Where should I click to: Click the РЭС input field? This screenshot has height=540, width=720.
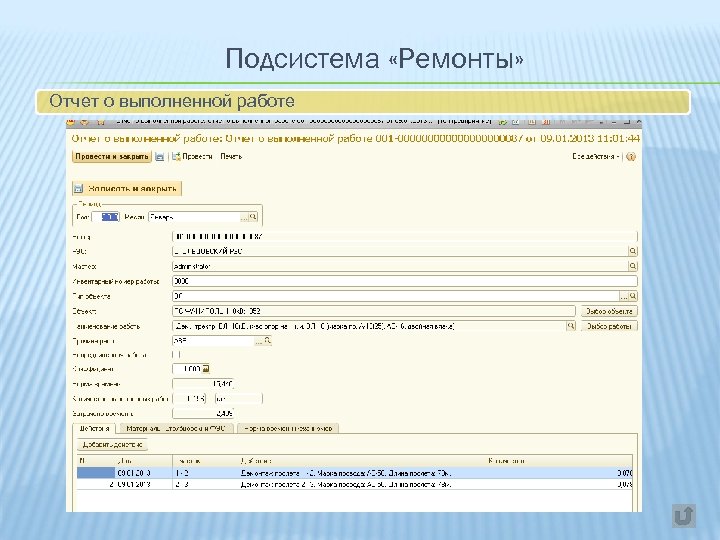[400, 251]
